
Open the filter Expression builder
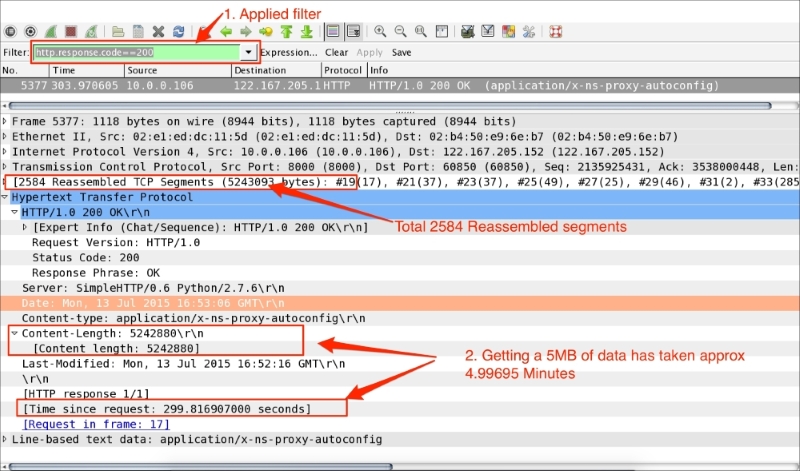pos(289,52)
